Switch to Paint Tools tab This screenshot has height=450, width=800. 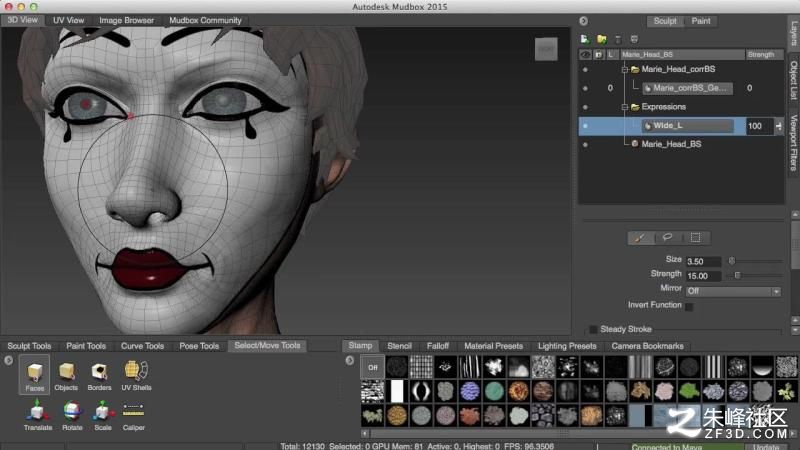(86, 346)
